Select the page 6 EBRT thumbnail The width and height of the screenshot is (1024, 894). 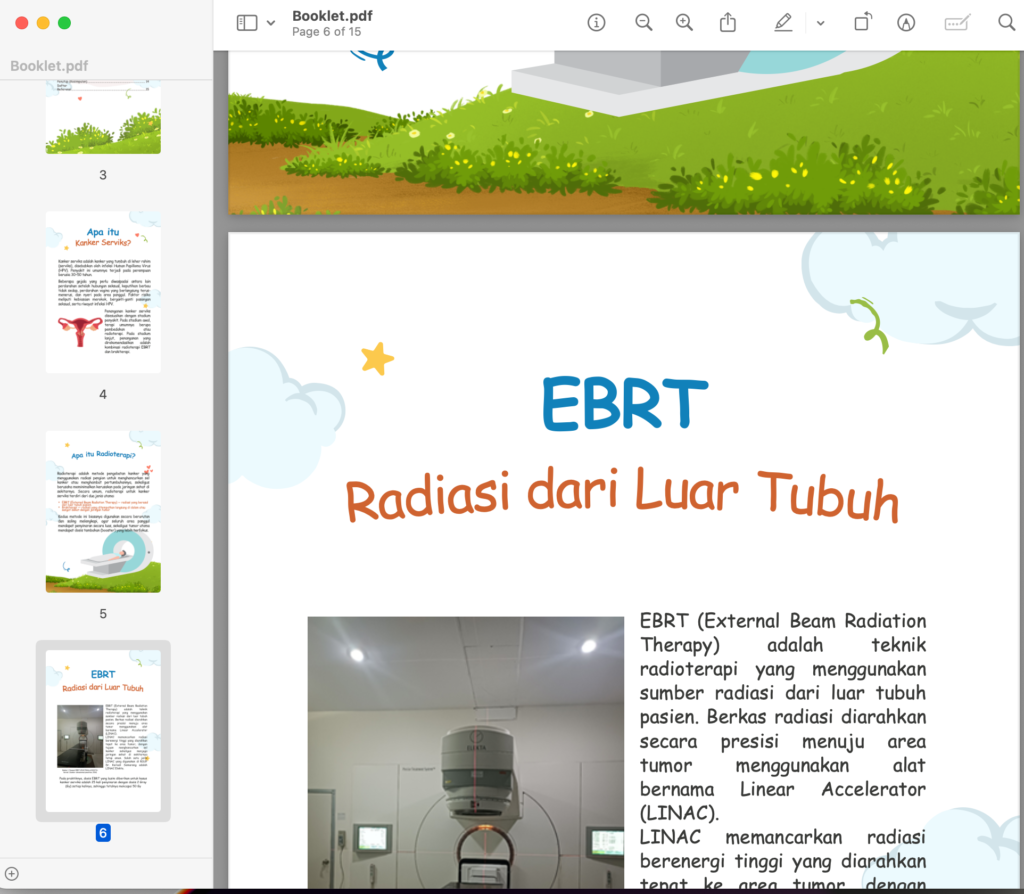103,731
